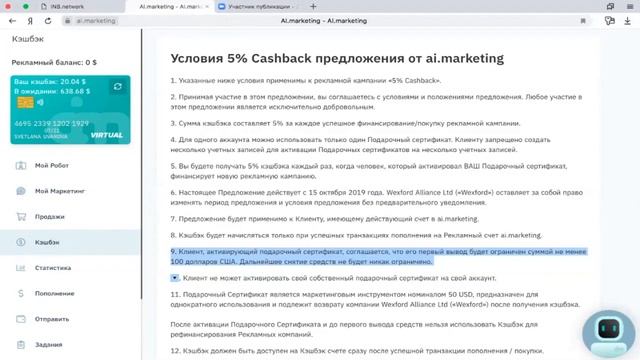This screenshot has width=640, height=360.
Task: Click the Кэшбэк sidebar heading
Action: pyautogui.click(x=27, y=39)
